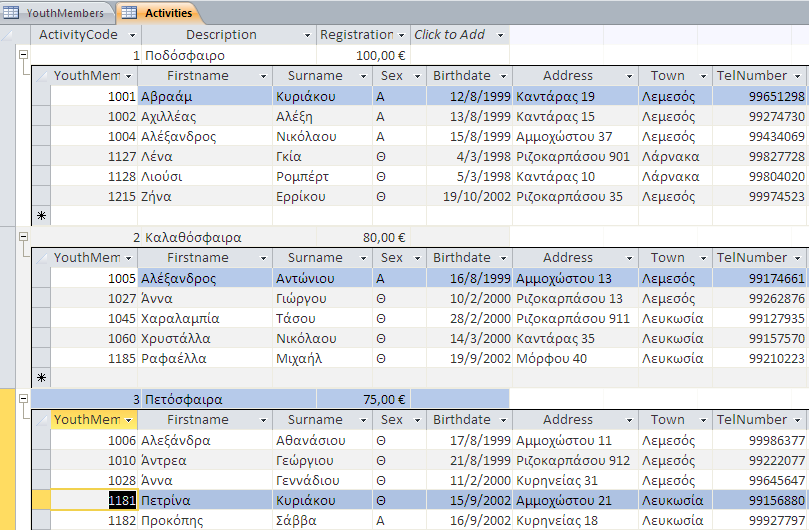Open Sex dropdown in Ποδόσφαιρο subtable
809x530 pixels.
(417, 76)
